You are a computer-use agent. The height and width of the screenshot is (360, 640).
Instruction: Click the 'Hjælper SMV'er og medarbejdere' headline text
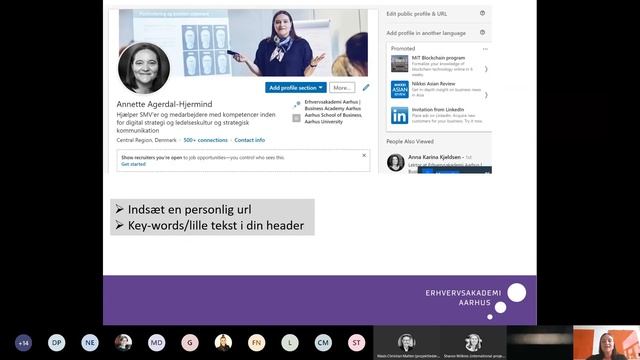click(196, 122)
